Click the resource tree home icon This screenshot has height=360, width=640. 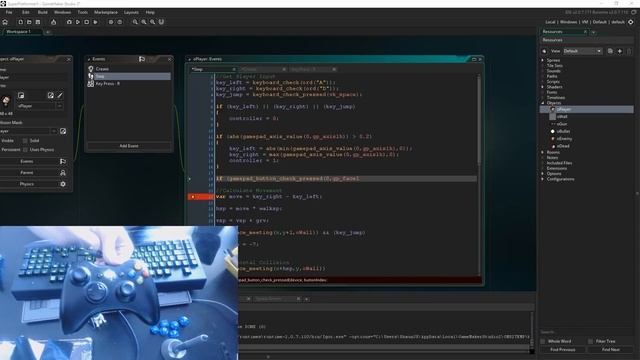pyautogui.click(x=544, y=51)
